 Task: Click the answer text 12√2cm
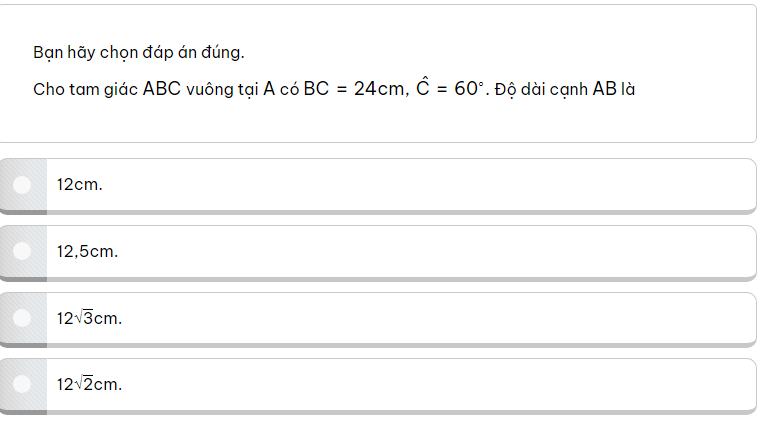click(x=89, y=384)
